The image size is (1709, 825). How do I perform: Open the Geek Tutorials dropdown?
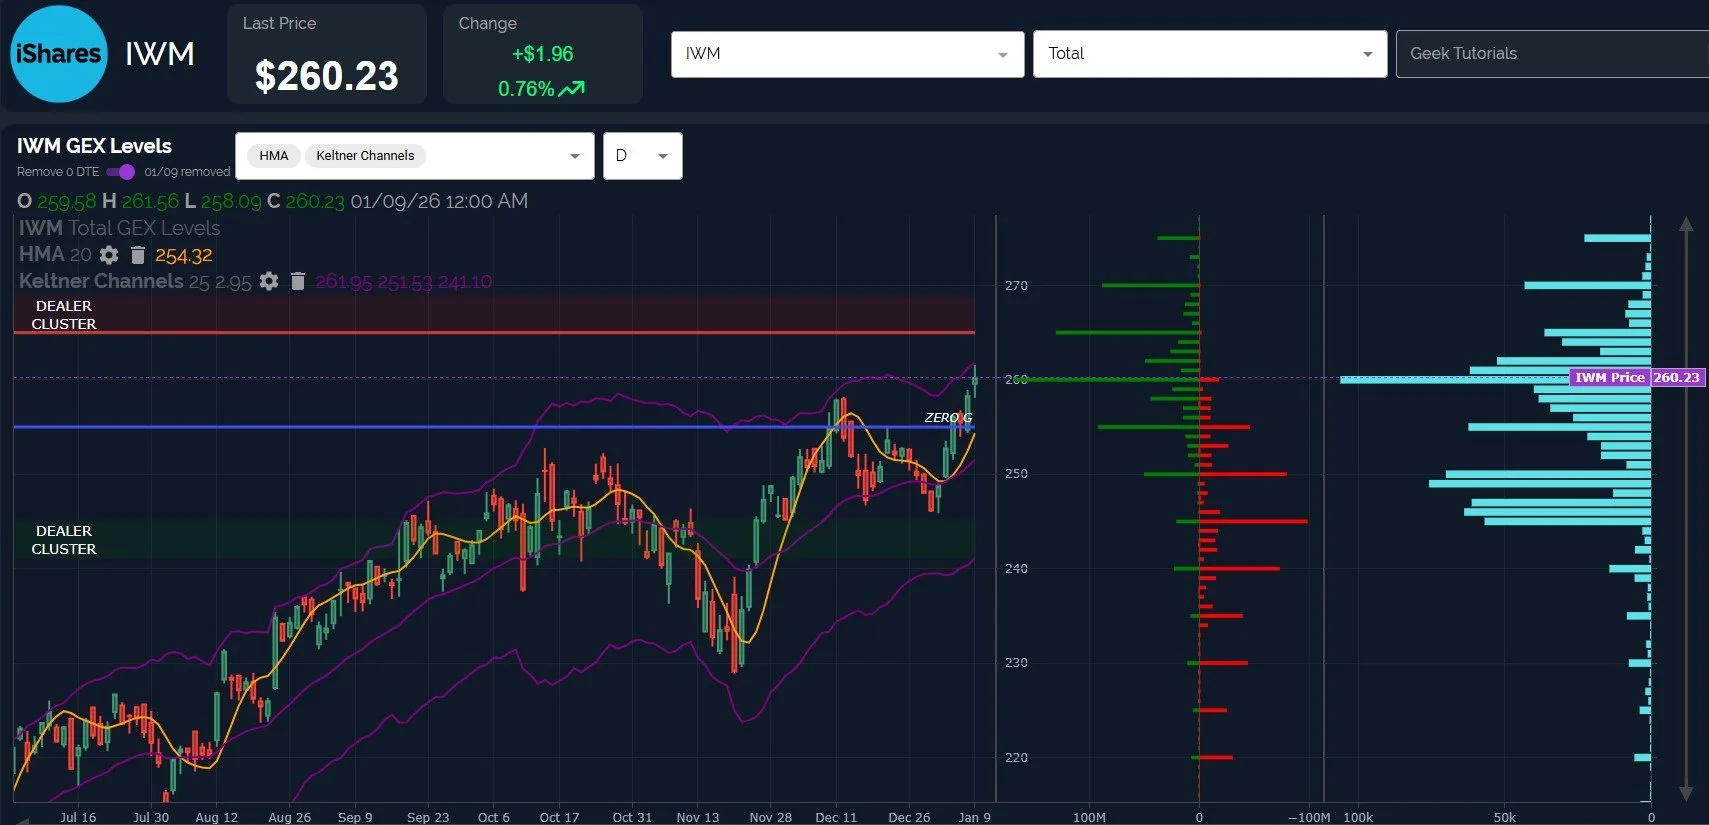coord(1552,54)
